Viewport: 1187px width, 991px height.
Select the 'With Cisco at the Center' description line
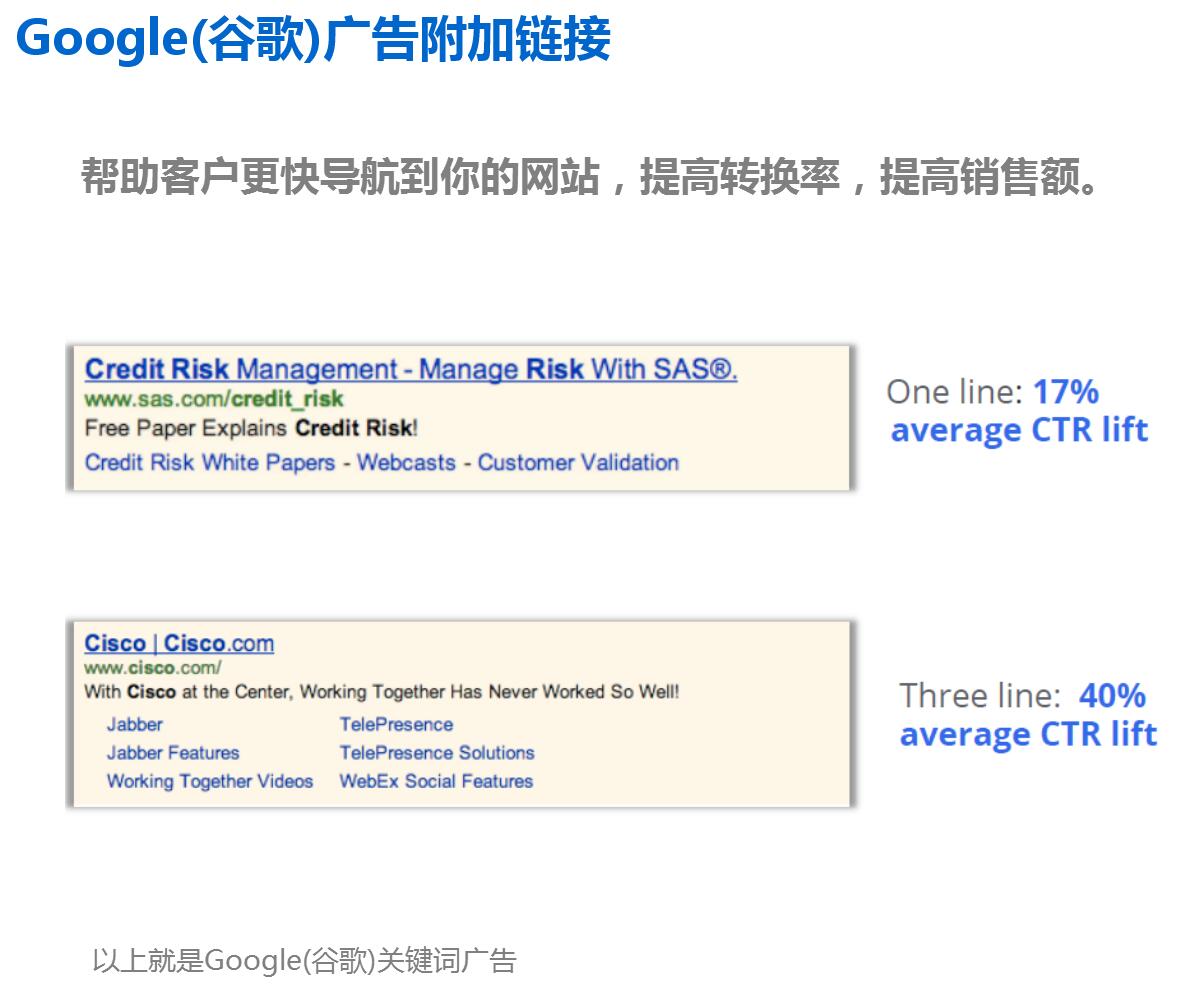(382, 692)
